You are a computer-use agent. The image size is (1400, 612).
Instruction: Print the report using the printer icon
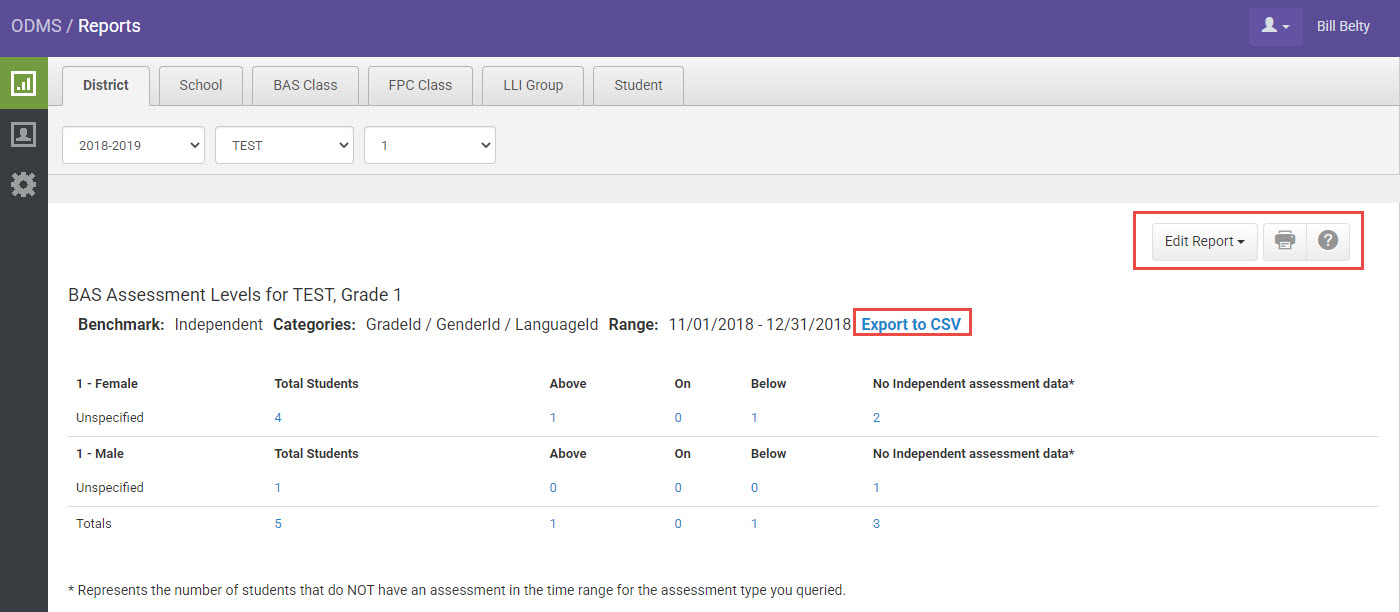[1284, 240]
